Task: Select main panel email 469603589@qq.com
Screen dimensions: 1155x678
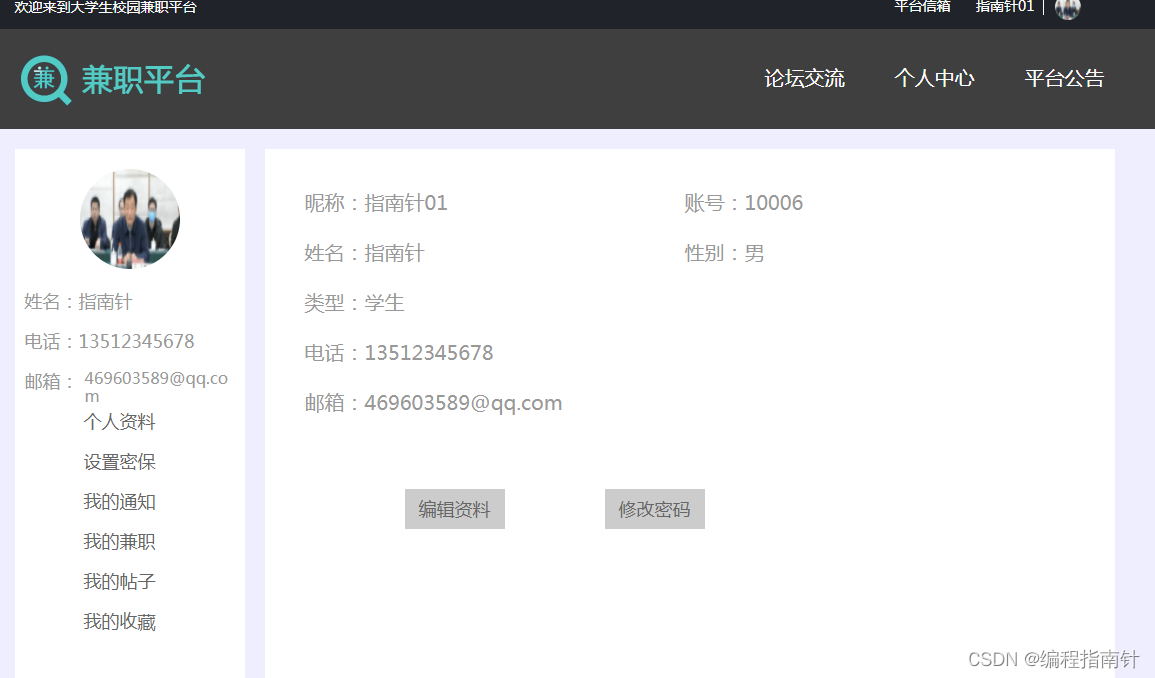Action: (x=463, y=403)
